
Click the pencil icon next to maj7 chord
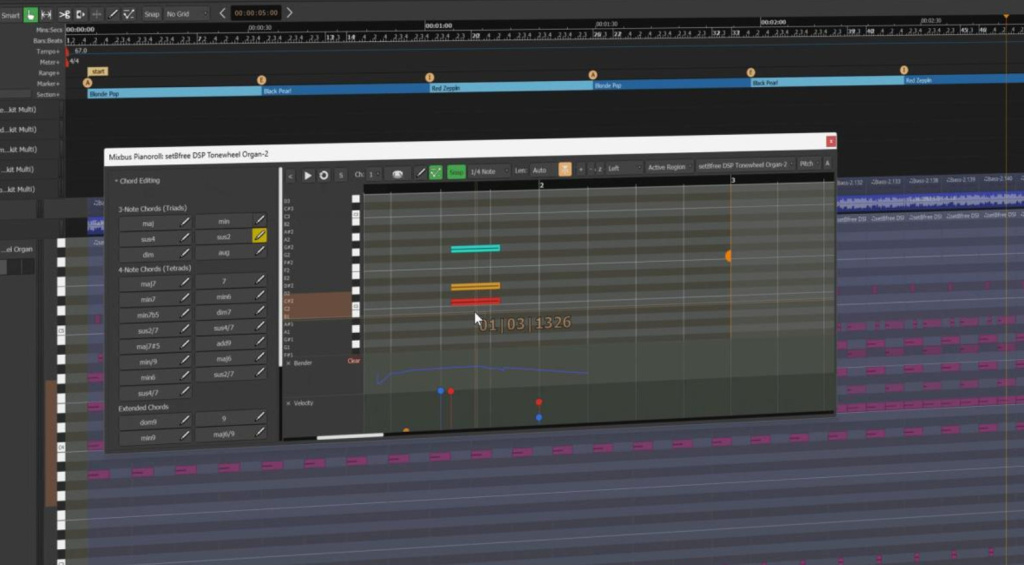tap(185, 282)
